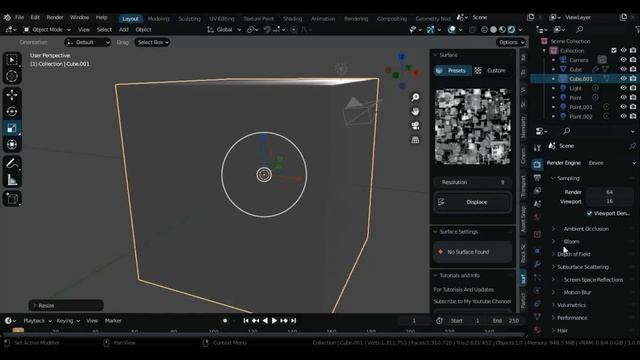Image resolution: width=640 pixels, height=360 pixels.
Task: Select the Annotate tool
Action: [x=12, y=163]
